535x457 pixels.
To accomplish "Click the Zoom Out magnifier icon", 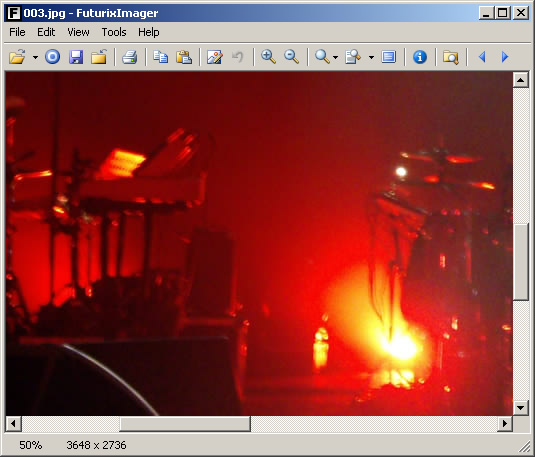I will pos(292,57).
